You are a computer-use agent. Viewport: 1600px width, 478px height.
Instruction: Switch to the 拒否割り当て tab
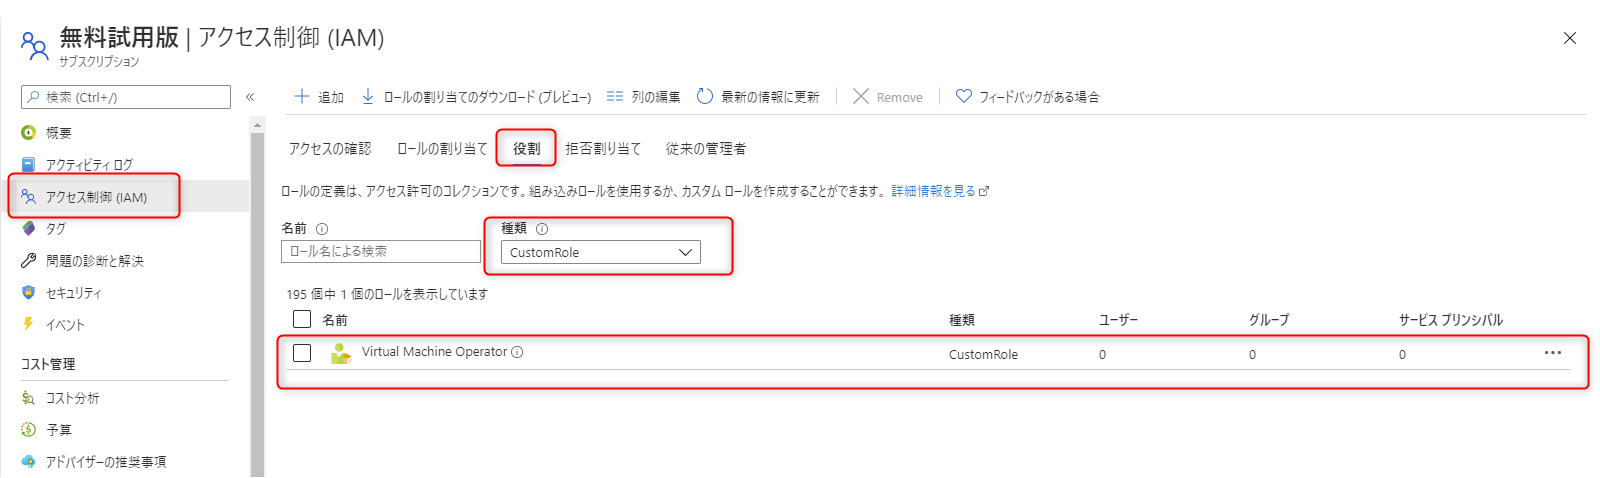point(603,149)
